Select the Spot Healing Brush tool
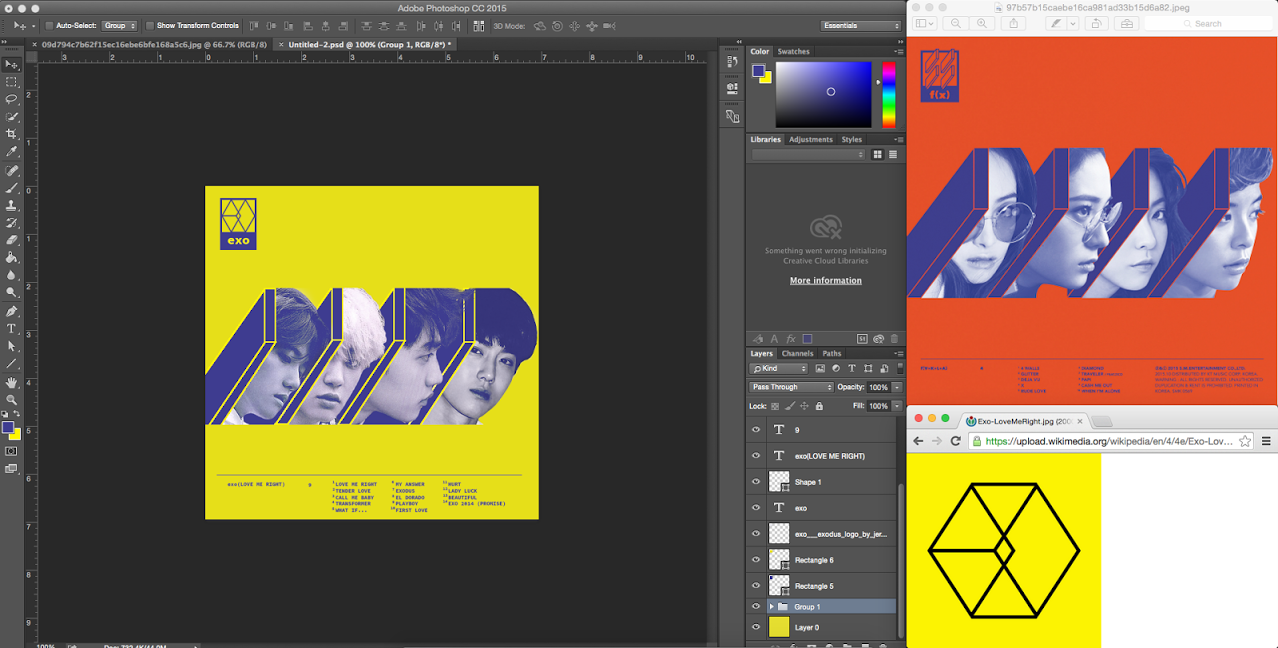 point(12,171)
